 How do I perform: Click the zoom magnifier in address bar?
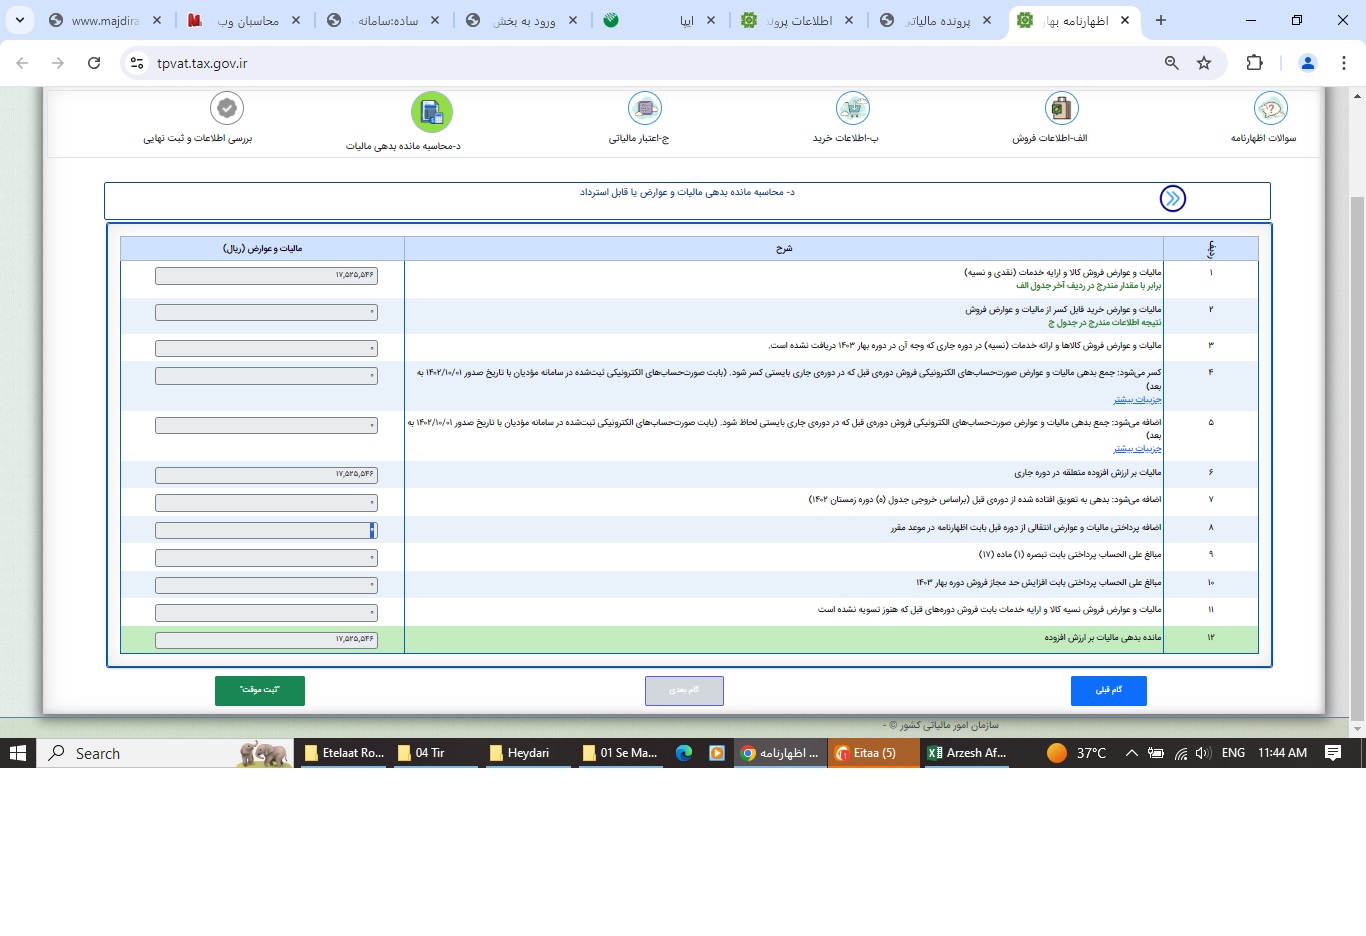point(1172,63)
